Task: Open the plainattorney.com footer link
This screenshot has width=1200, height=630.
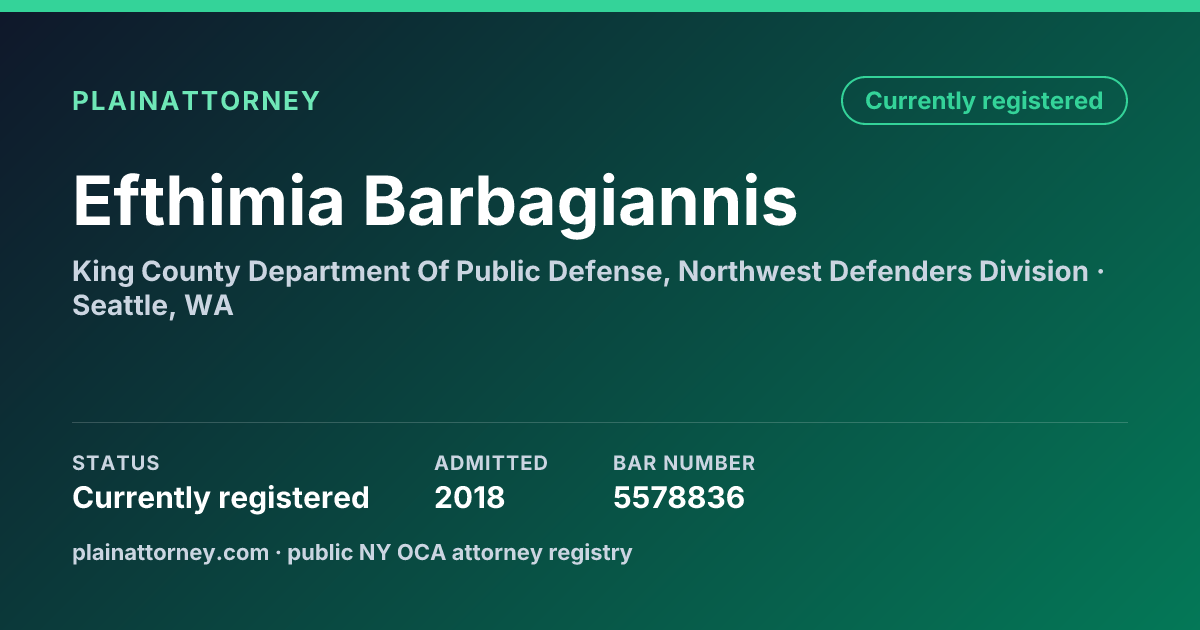Action: click(170, 552)
